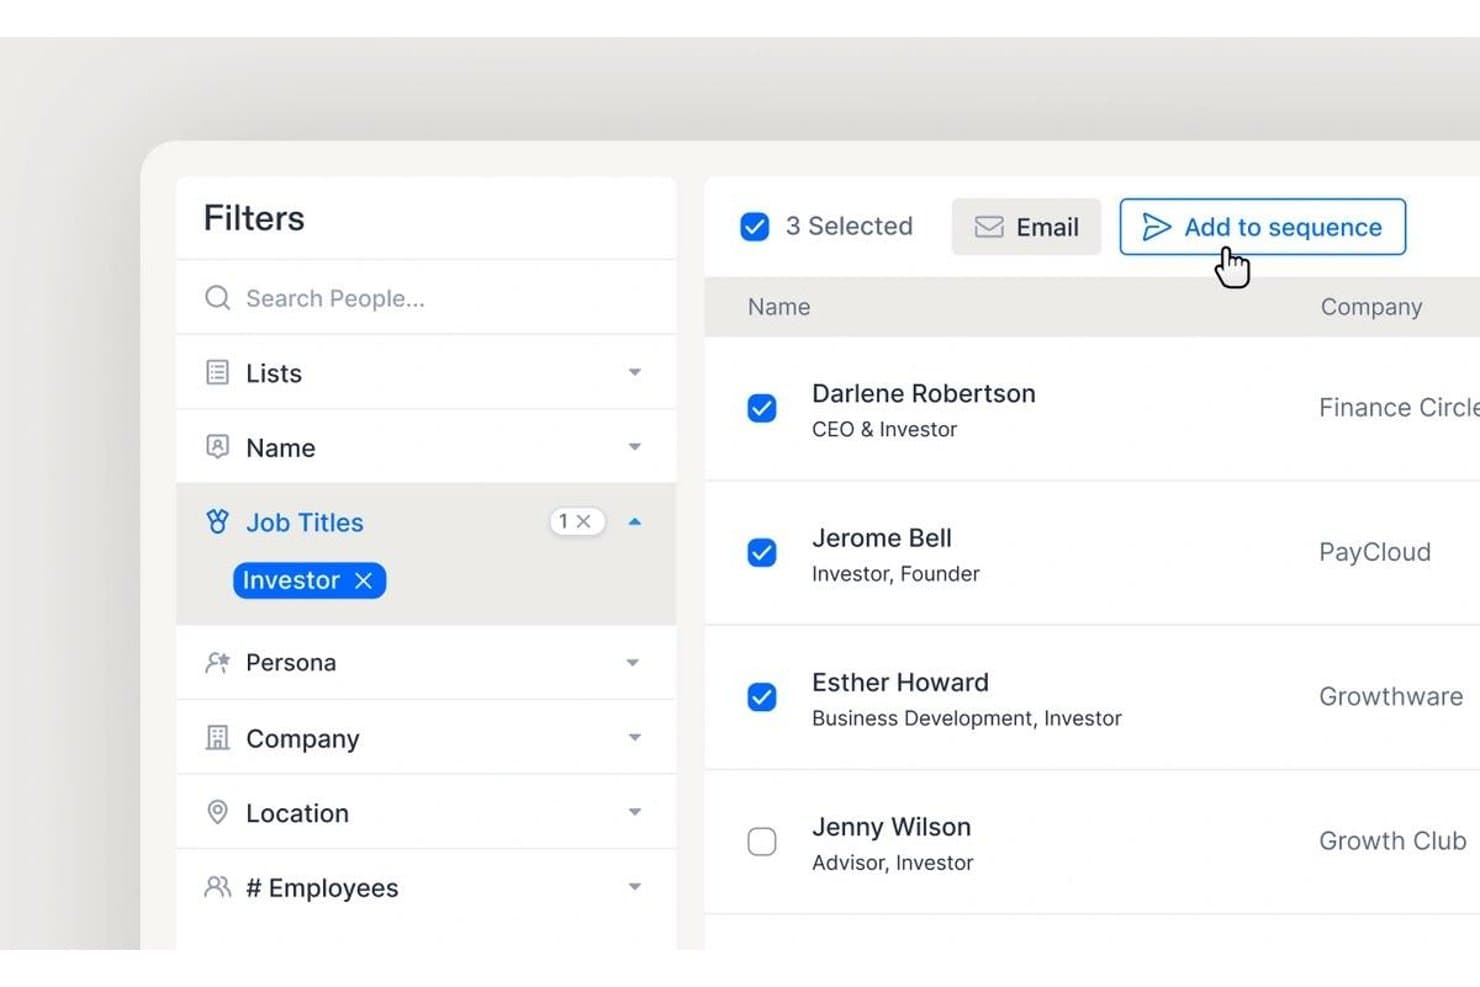
Task: Click the Persona filter icon
Action: click(217, 662)
